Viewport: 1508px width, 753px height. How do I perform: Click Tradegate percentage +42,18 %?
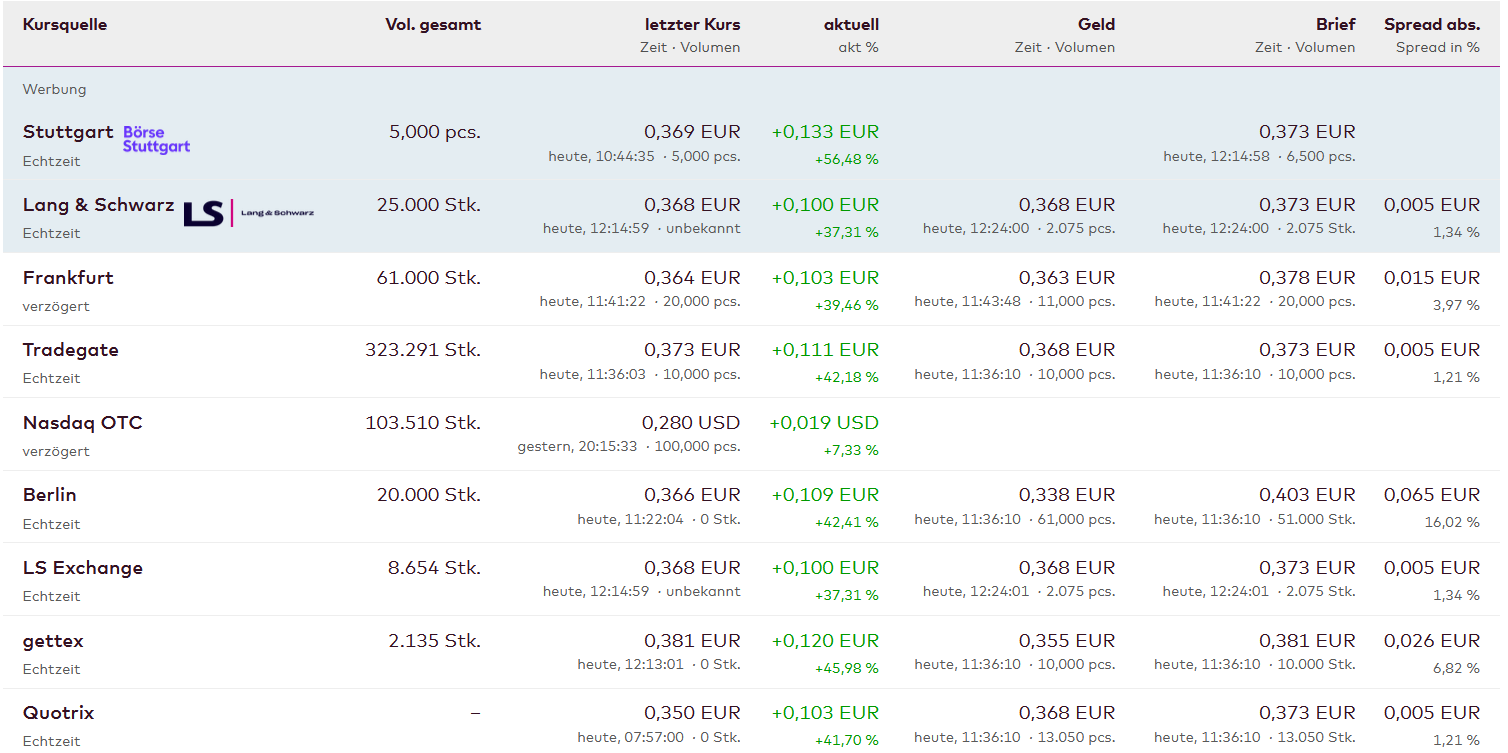pos(847,377)
